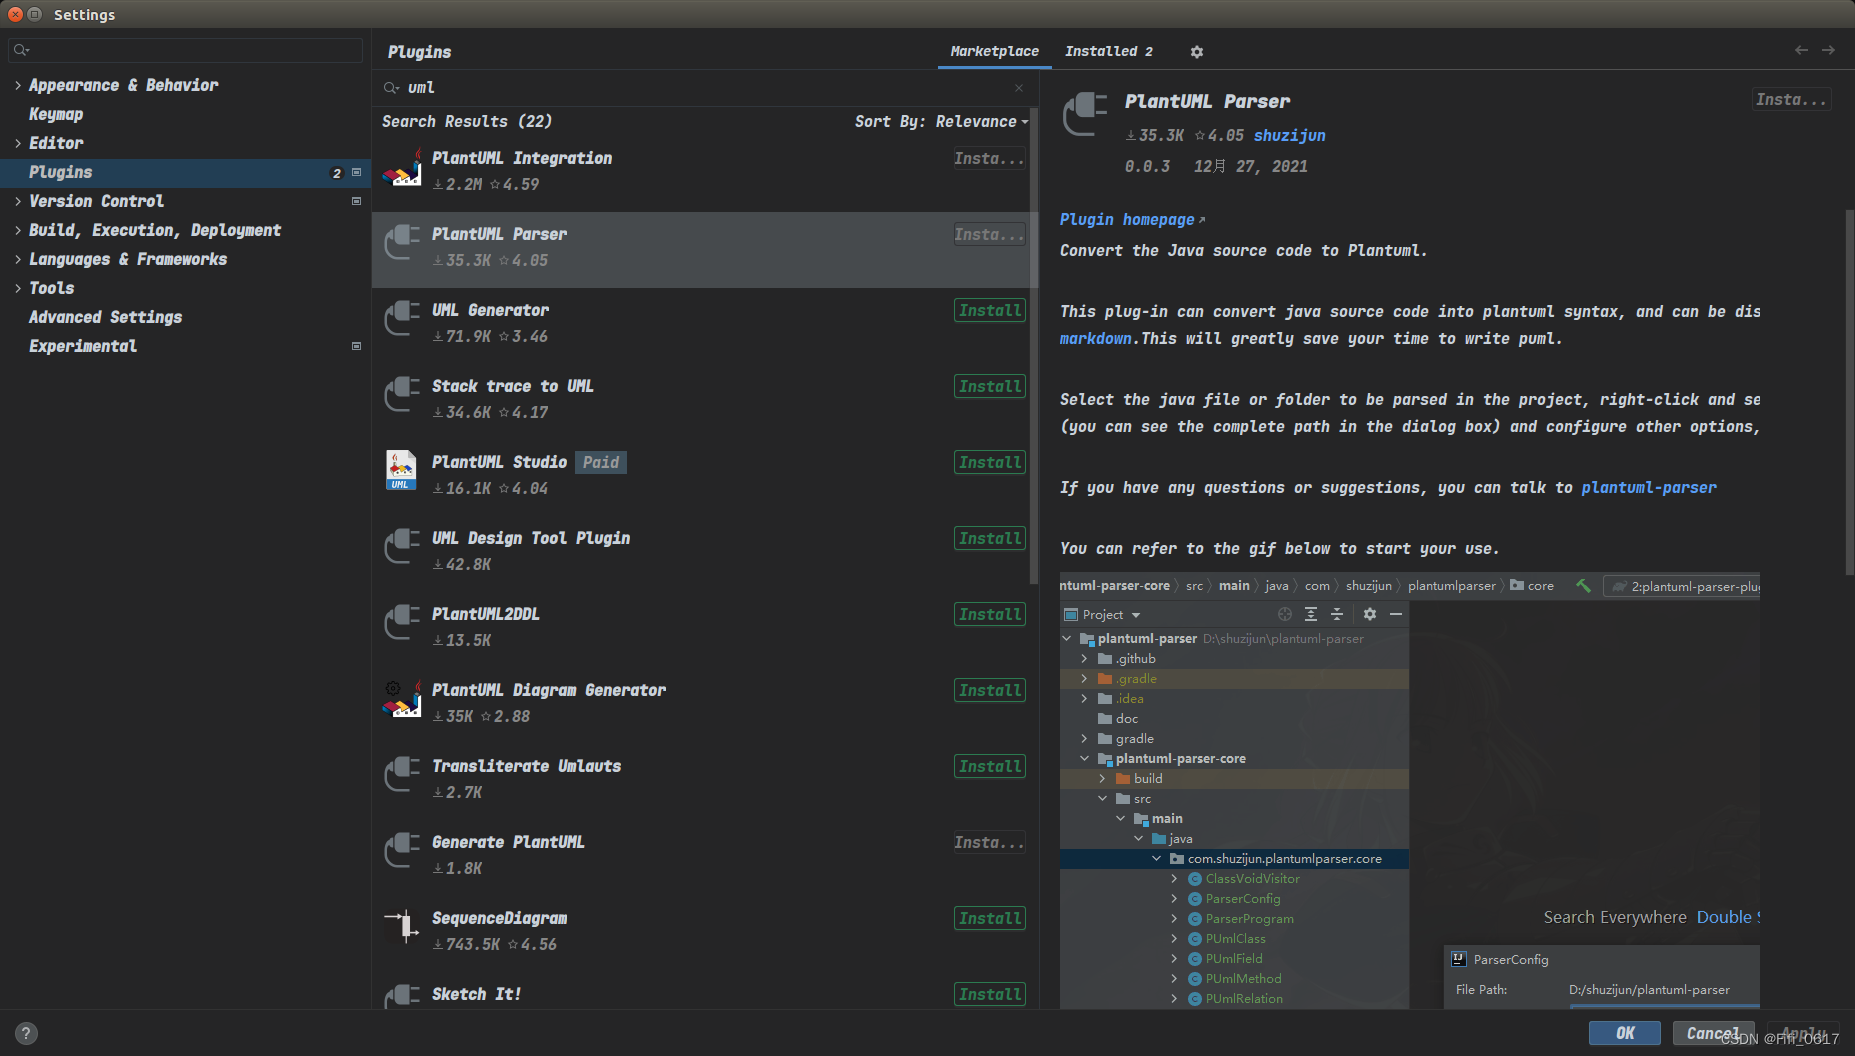The width and height of the screenshot is (1855, 1056).
Task: Open Advanced Settings page
Action: tap(105, 318)
